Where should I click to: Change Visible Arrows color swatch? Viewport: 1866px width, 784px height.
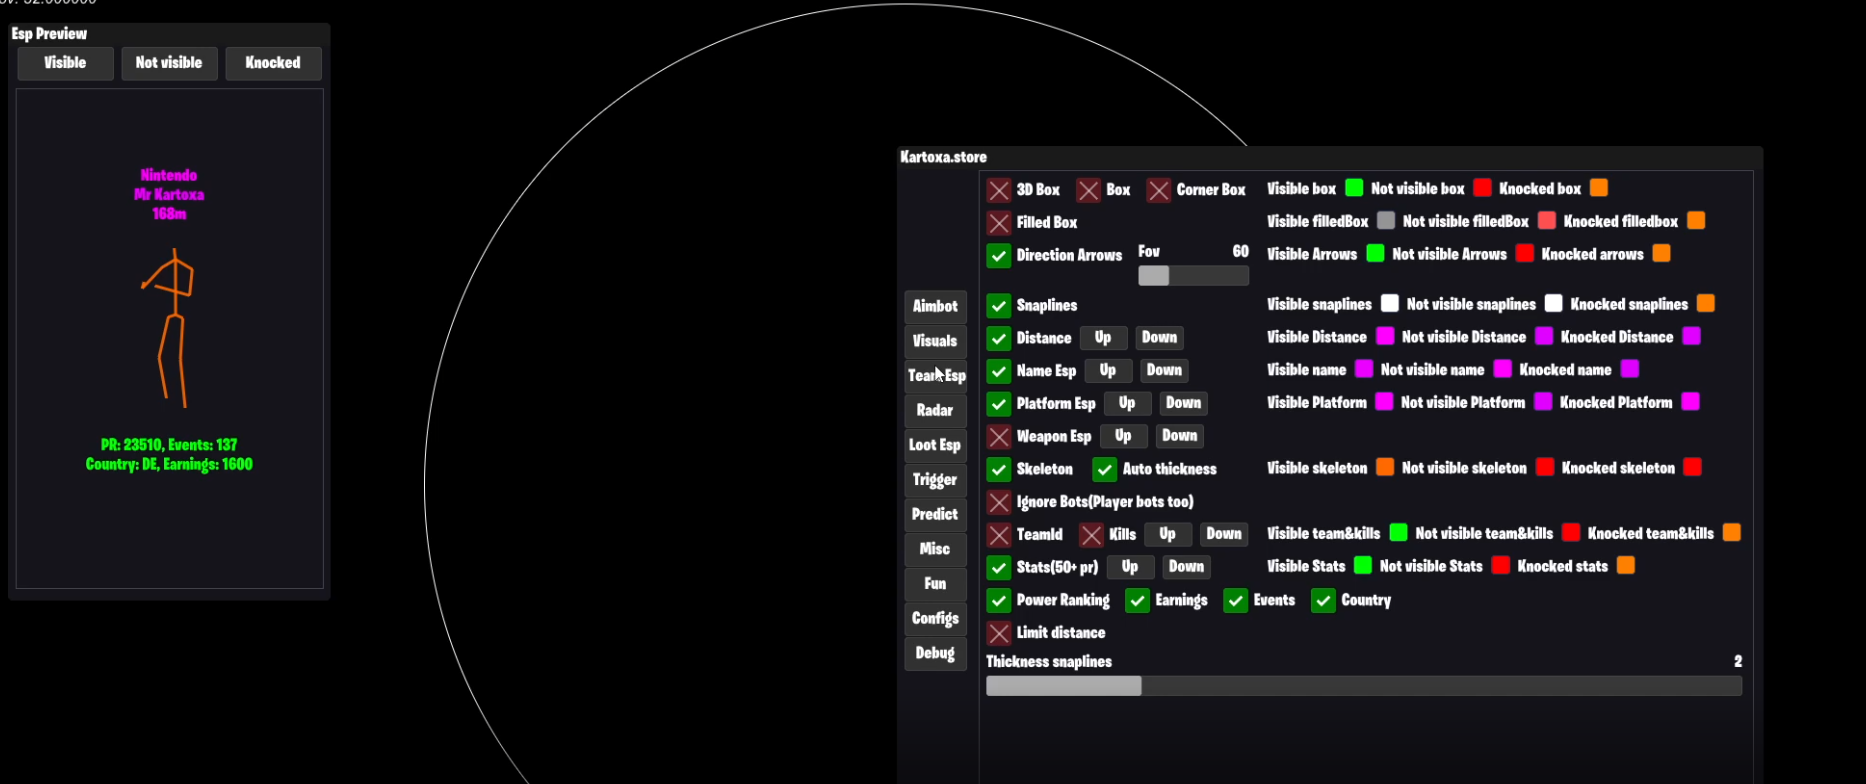1375,253
